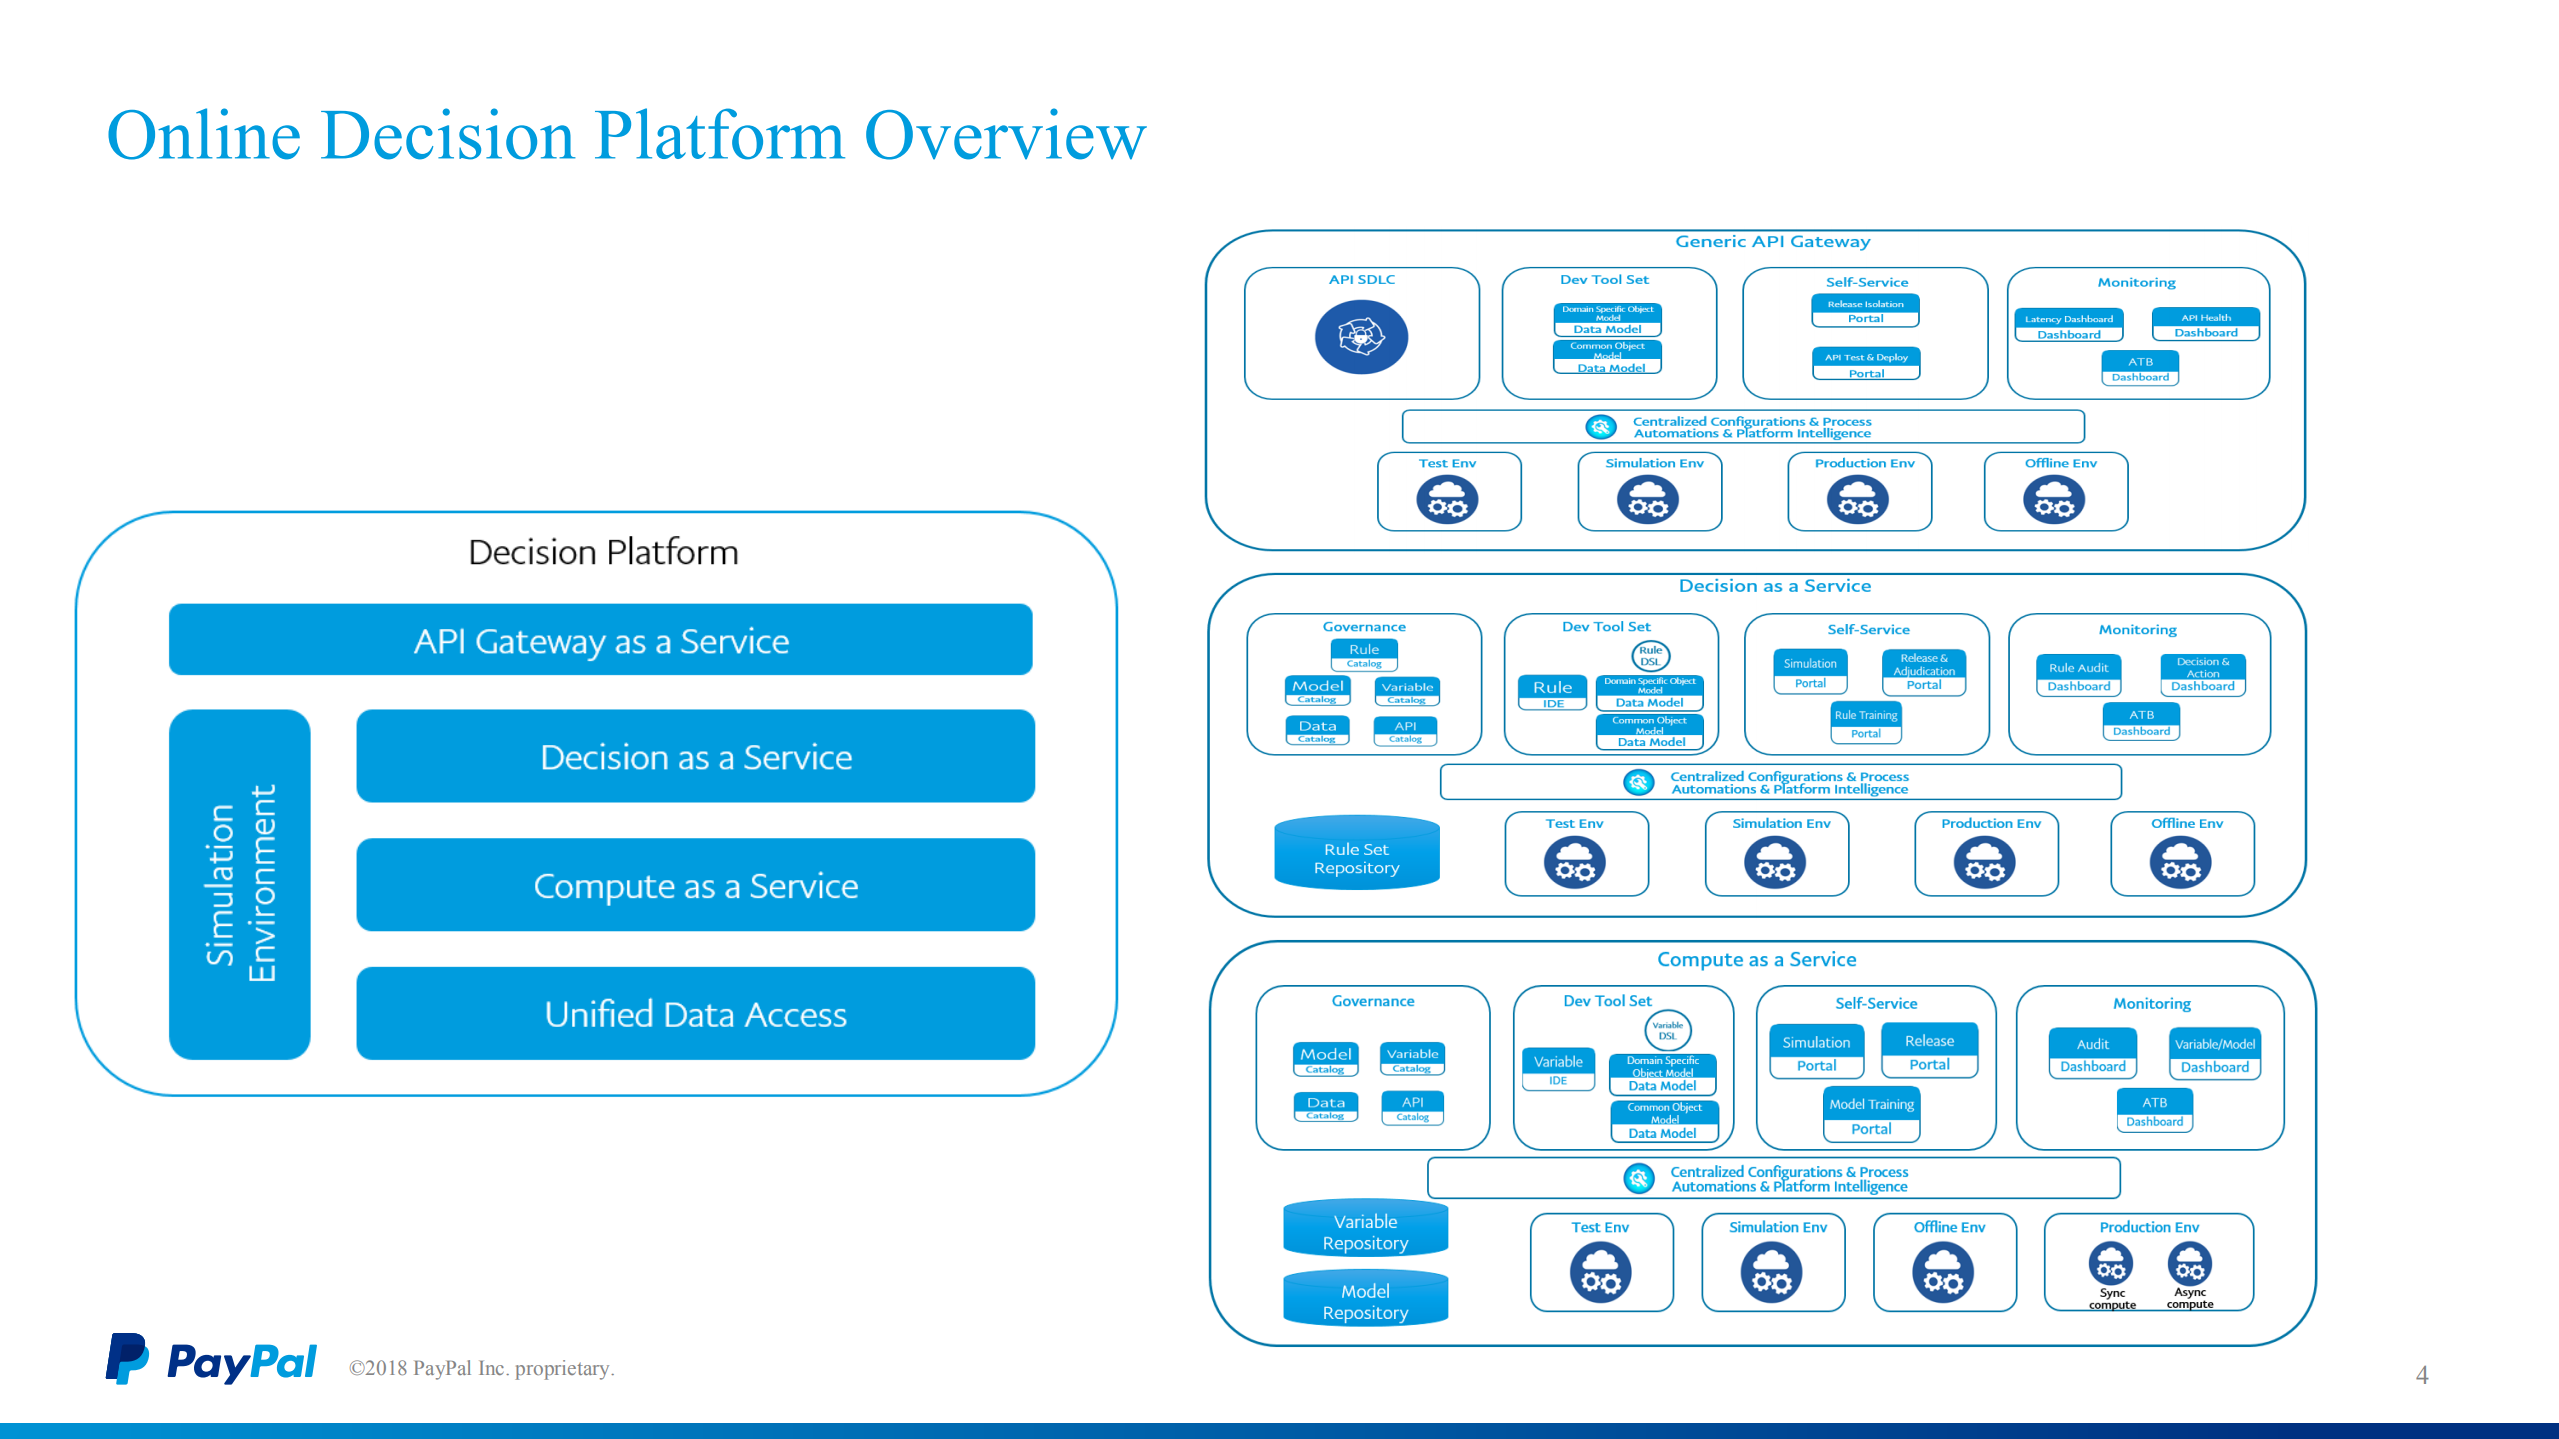Click the Sync compute cloud icon
Viewport: 2559px width, 1439px height.
click(x=2110, y=1265)
